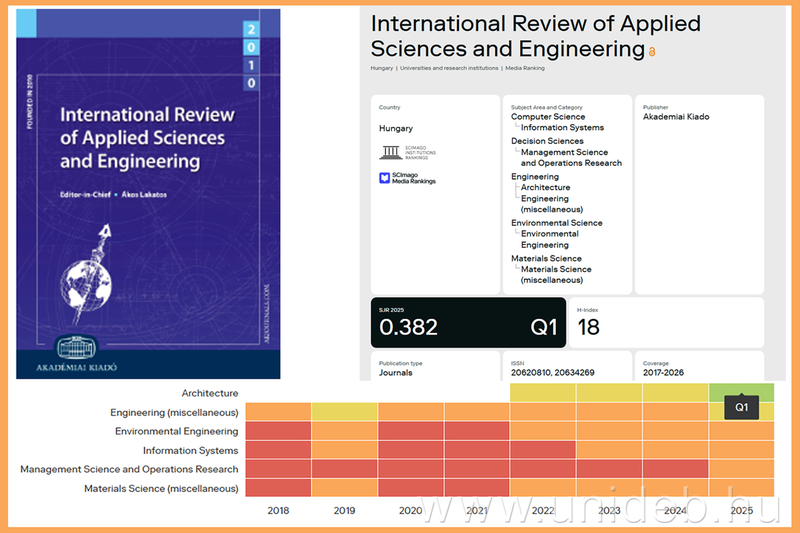Click the Q1 tooltip badge in chart

pos(742,408)
